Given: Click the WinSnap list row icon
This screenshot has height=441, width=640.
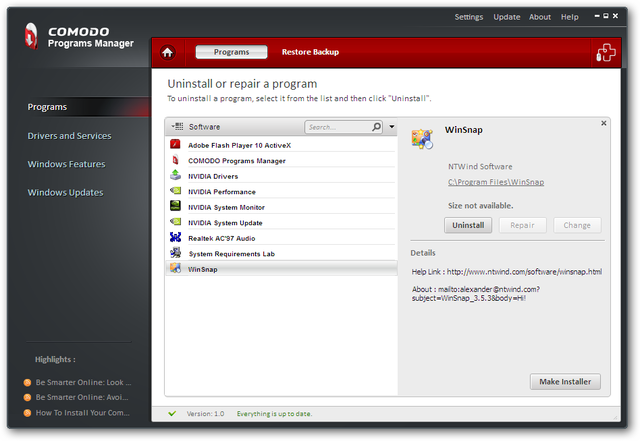Looking at the screenshot, I should 176,268.
